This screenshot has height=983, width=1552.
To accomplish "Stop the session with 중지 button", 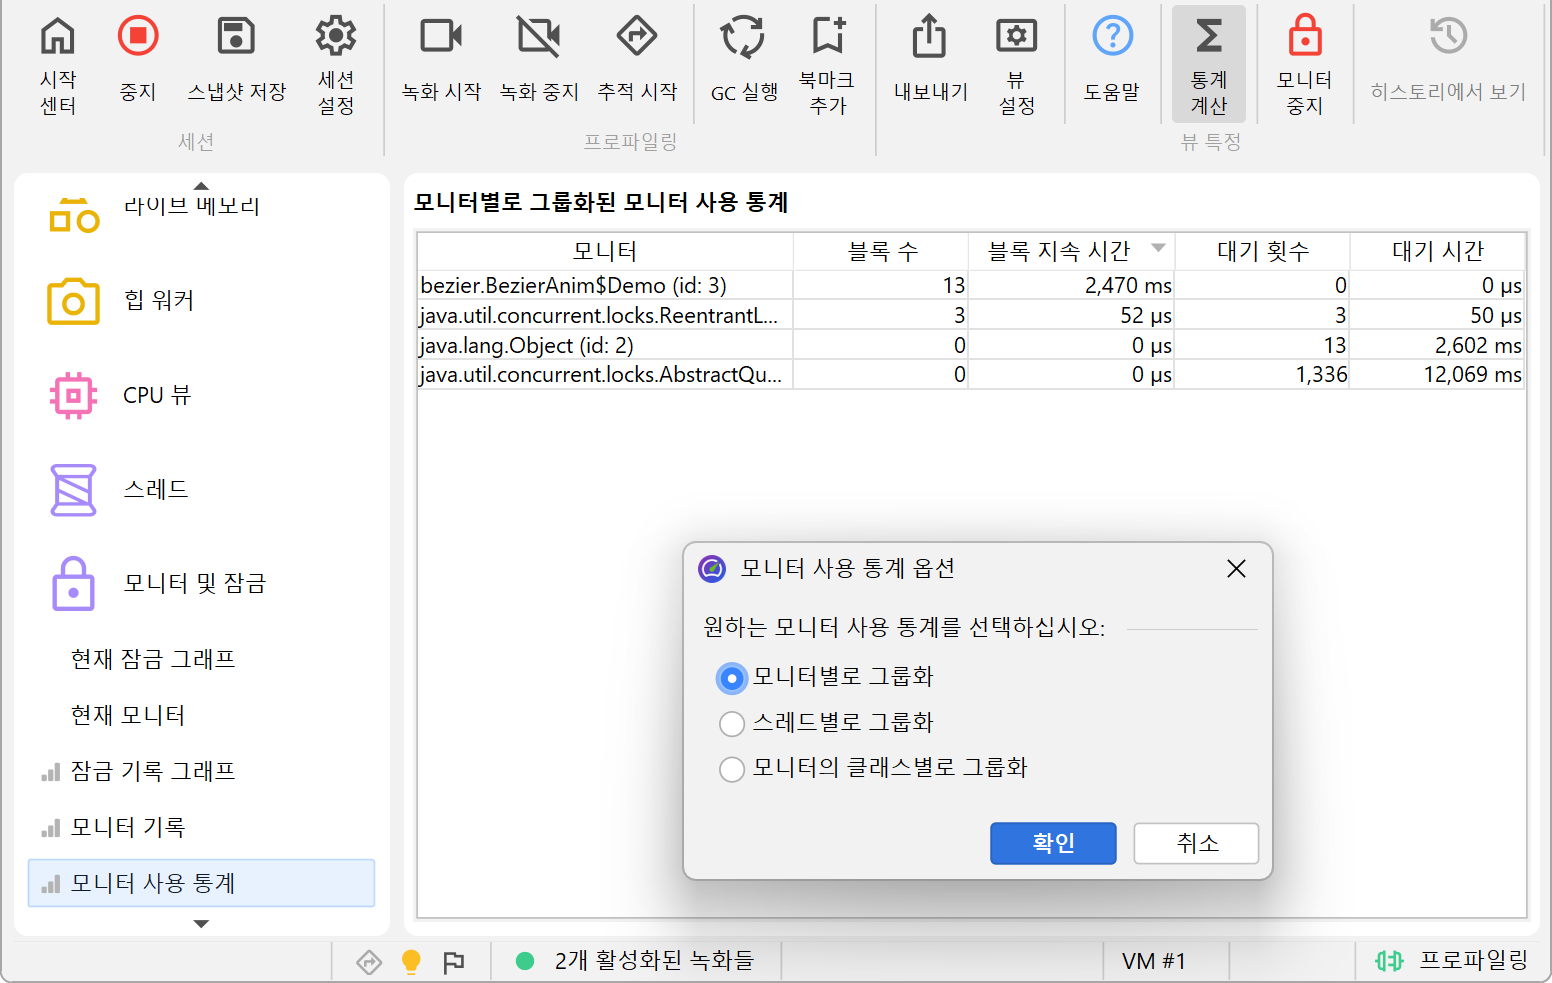I will pyautogui.click(x=138, y=37).
